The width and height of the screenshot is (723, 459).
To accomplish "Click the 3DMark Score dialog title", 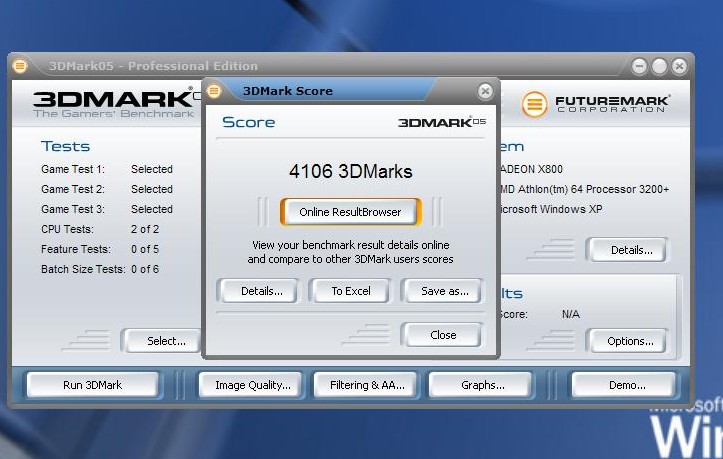I will coord(288,91).
